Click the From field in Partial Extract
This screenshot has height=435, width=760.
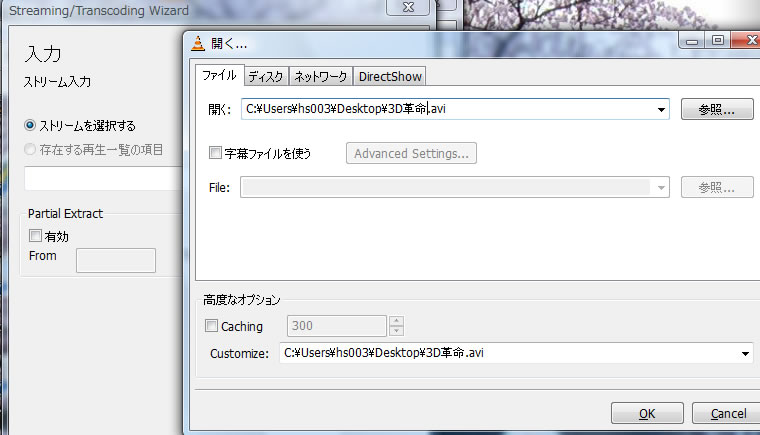click(x=116, y=260)
